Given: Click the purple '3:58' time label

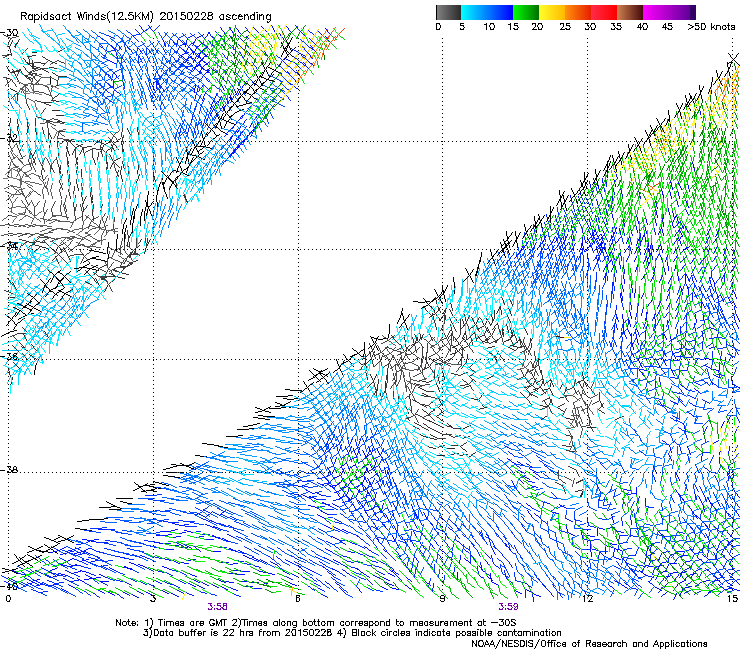Looking at the screenshot, I should (x=218, y=607).
